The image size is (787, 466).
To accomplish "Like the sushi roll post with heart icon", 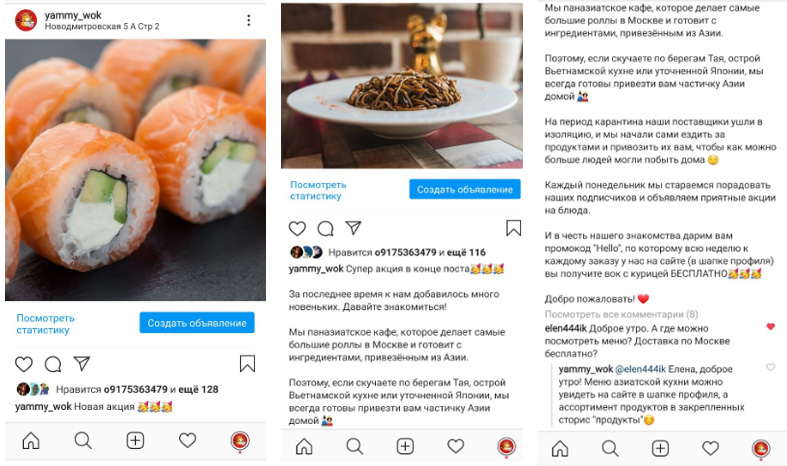I will point(24,364).
